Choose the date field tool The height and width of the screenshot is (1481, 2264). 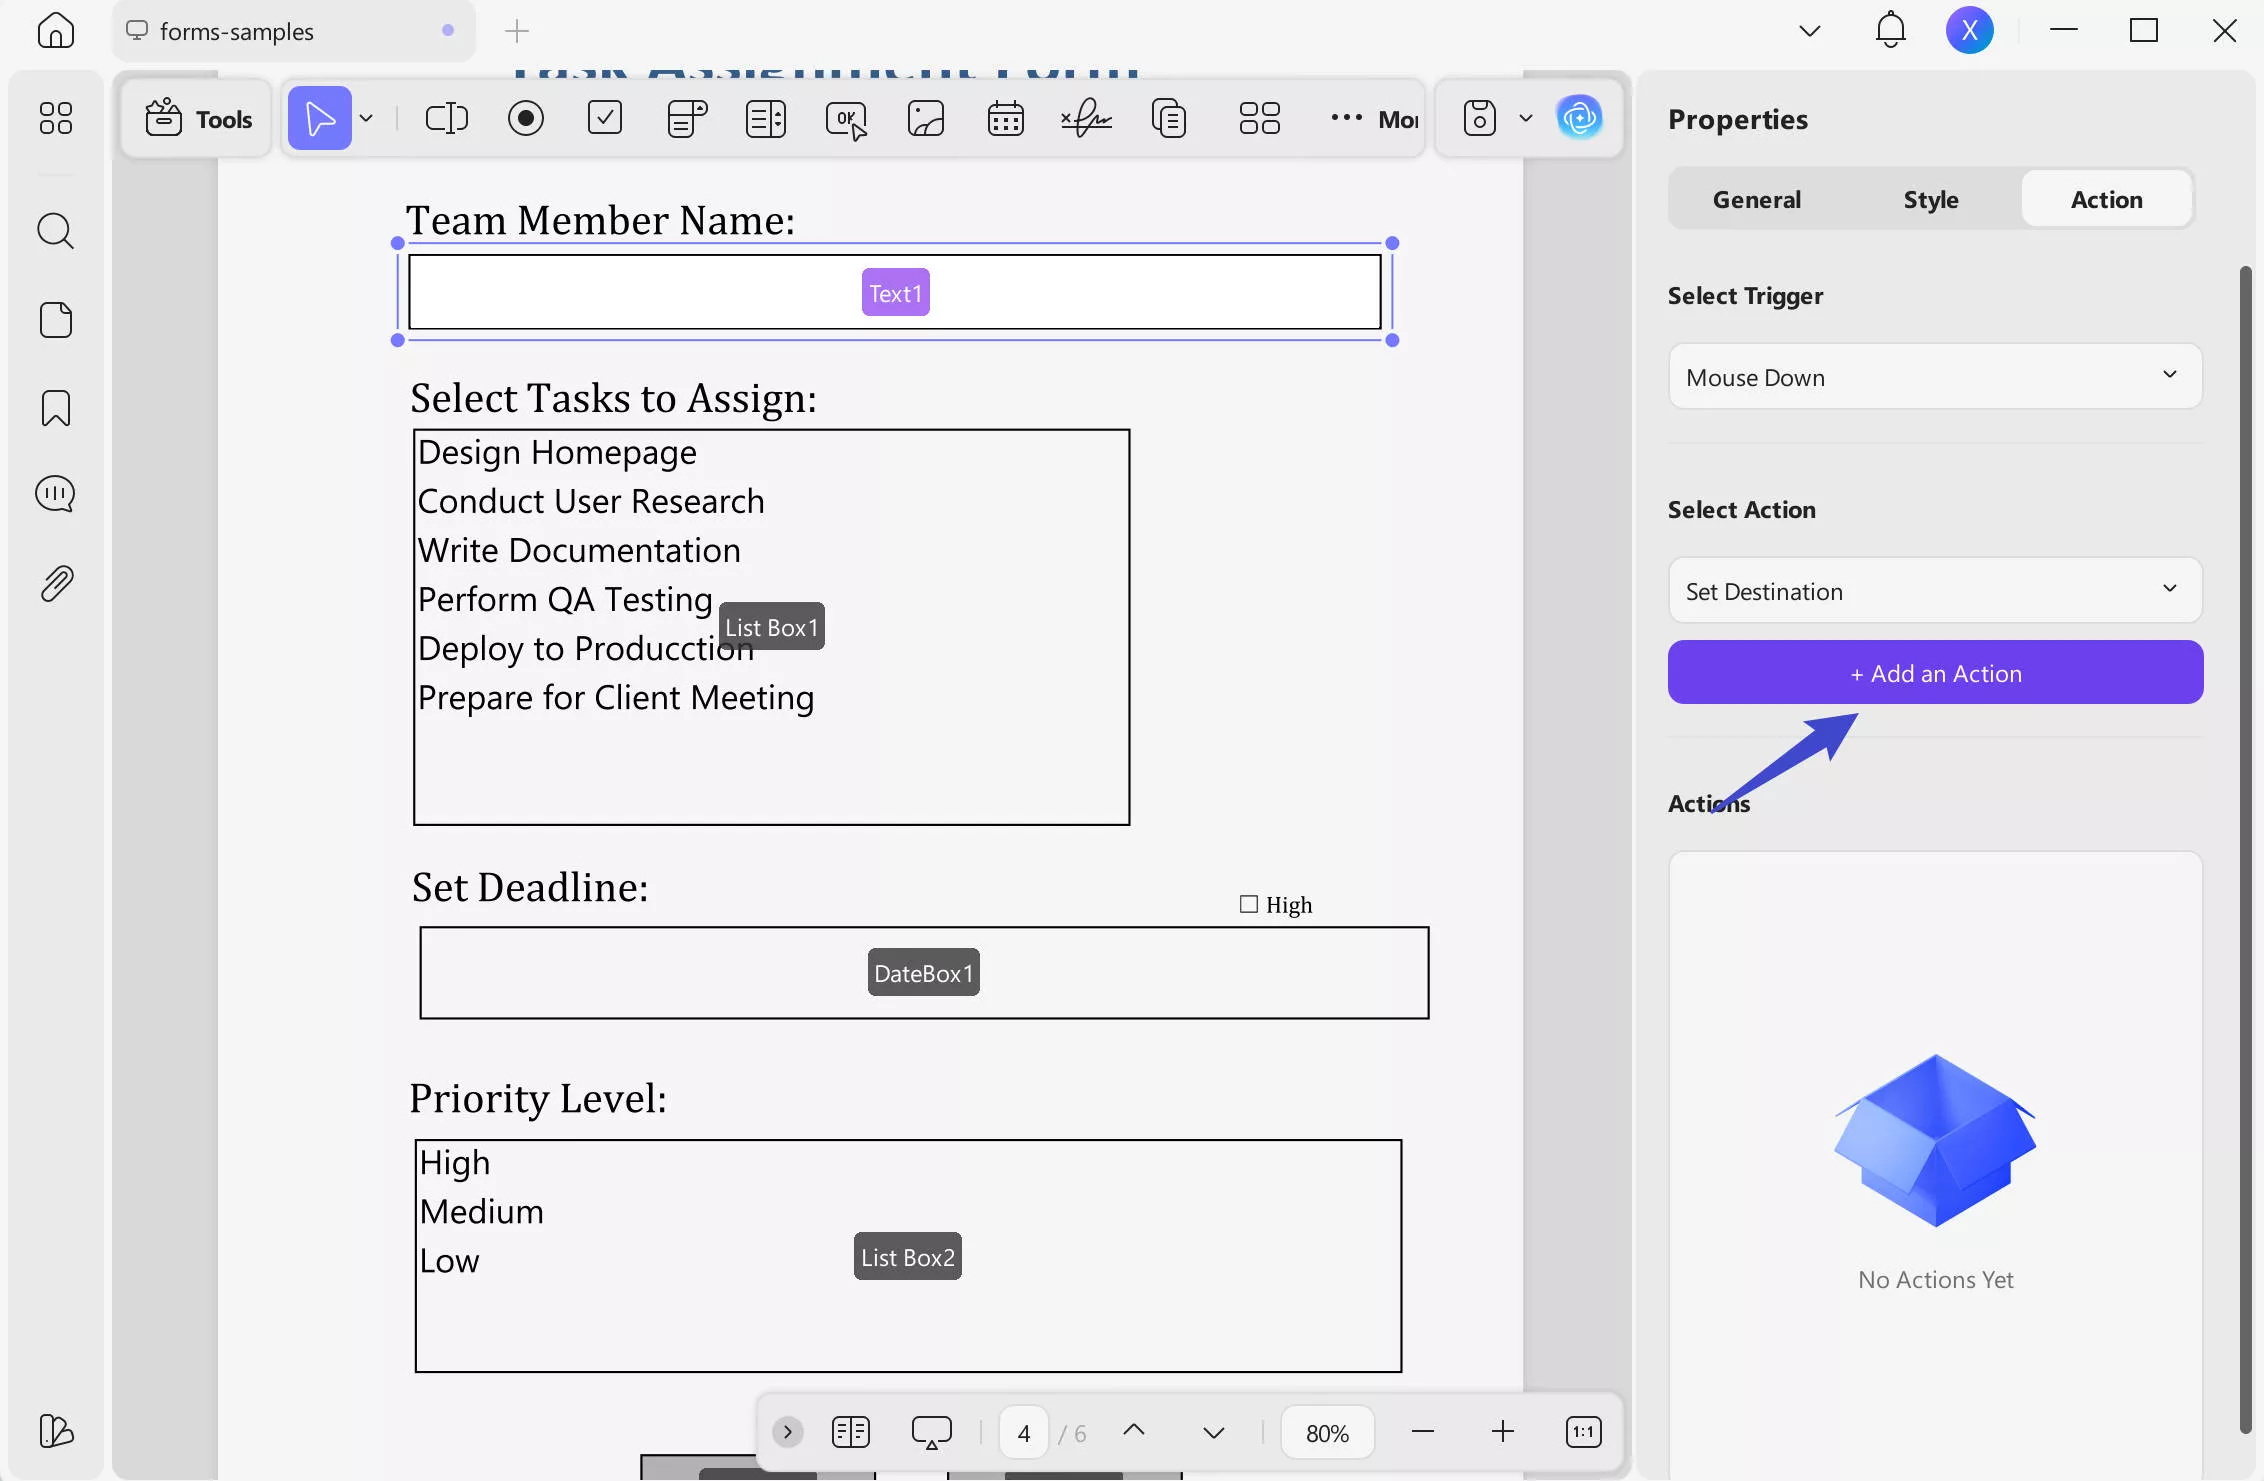click(x=1005, y=118)
